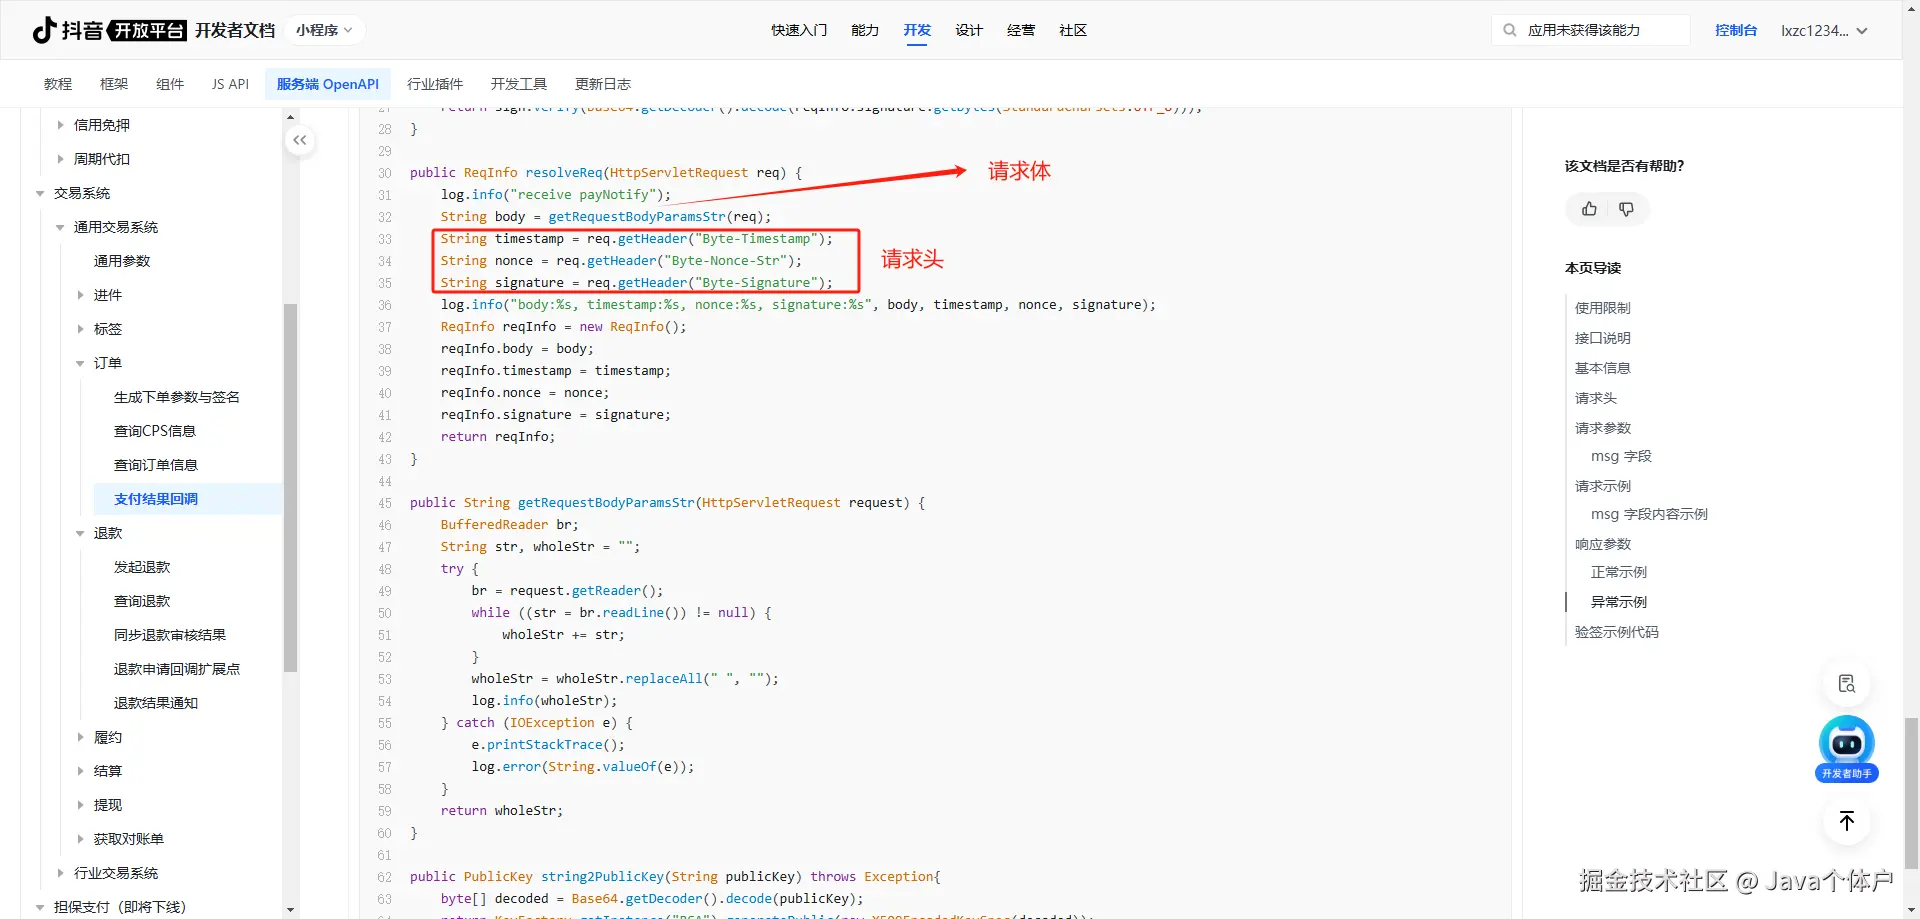Collapse the 退款 tree node
Viewport: 1920px width, 919px height.
(80, 533)
